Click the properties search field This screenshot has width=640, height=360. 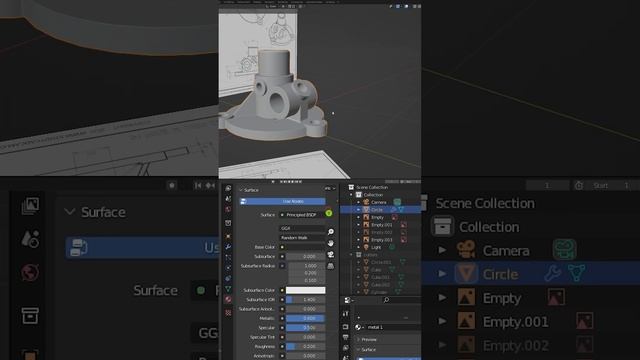pos(401,300)
